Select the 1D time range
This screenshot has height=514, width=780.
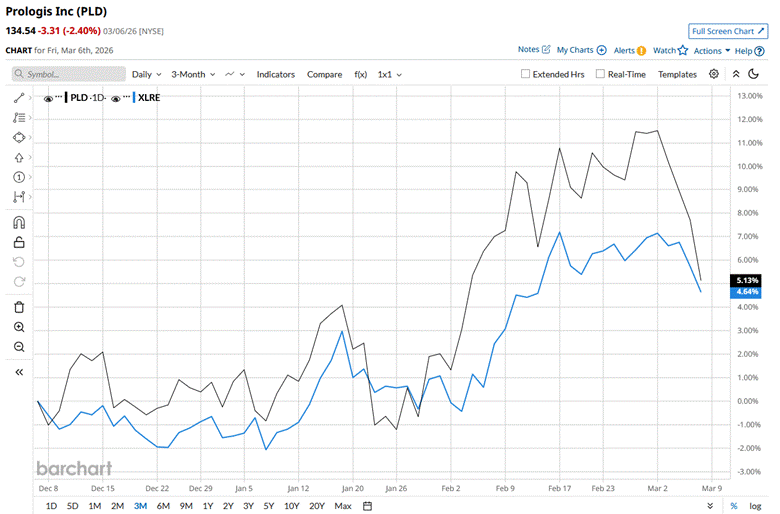click(51, 506)
